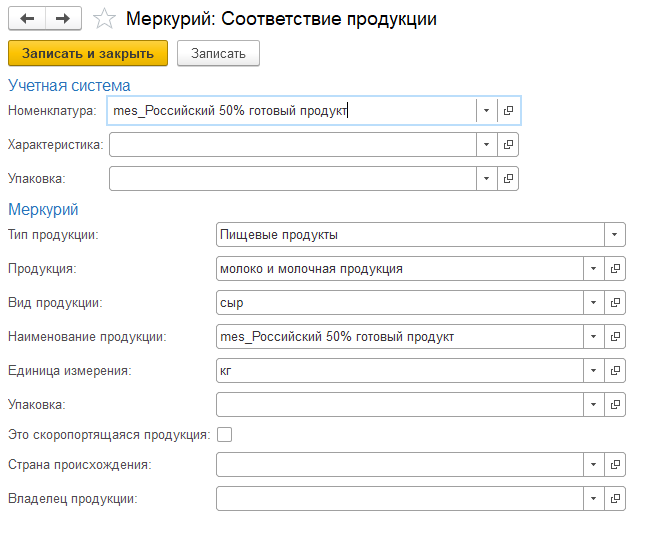657x548 pixels.
Task: Click the Страна происхождения input field
Action: tap(398, 465)
